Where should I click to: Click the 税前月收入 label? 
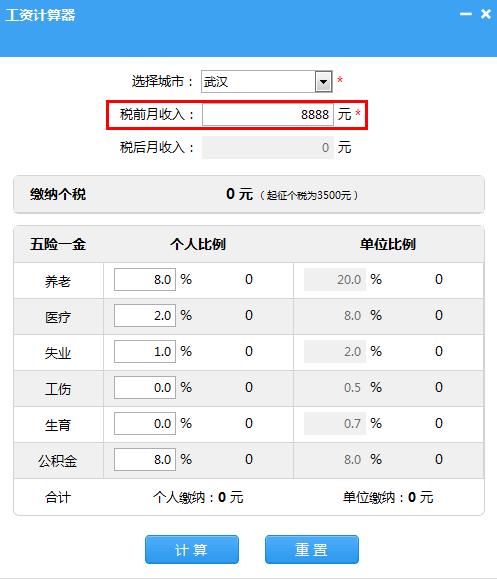coord(157,114)
